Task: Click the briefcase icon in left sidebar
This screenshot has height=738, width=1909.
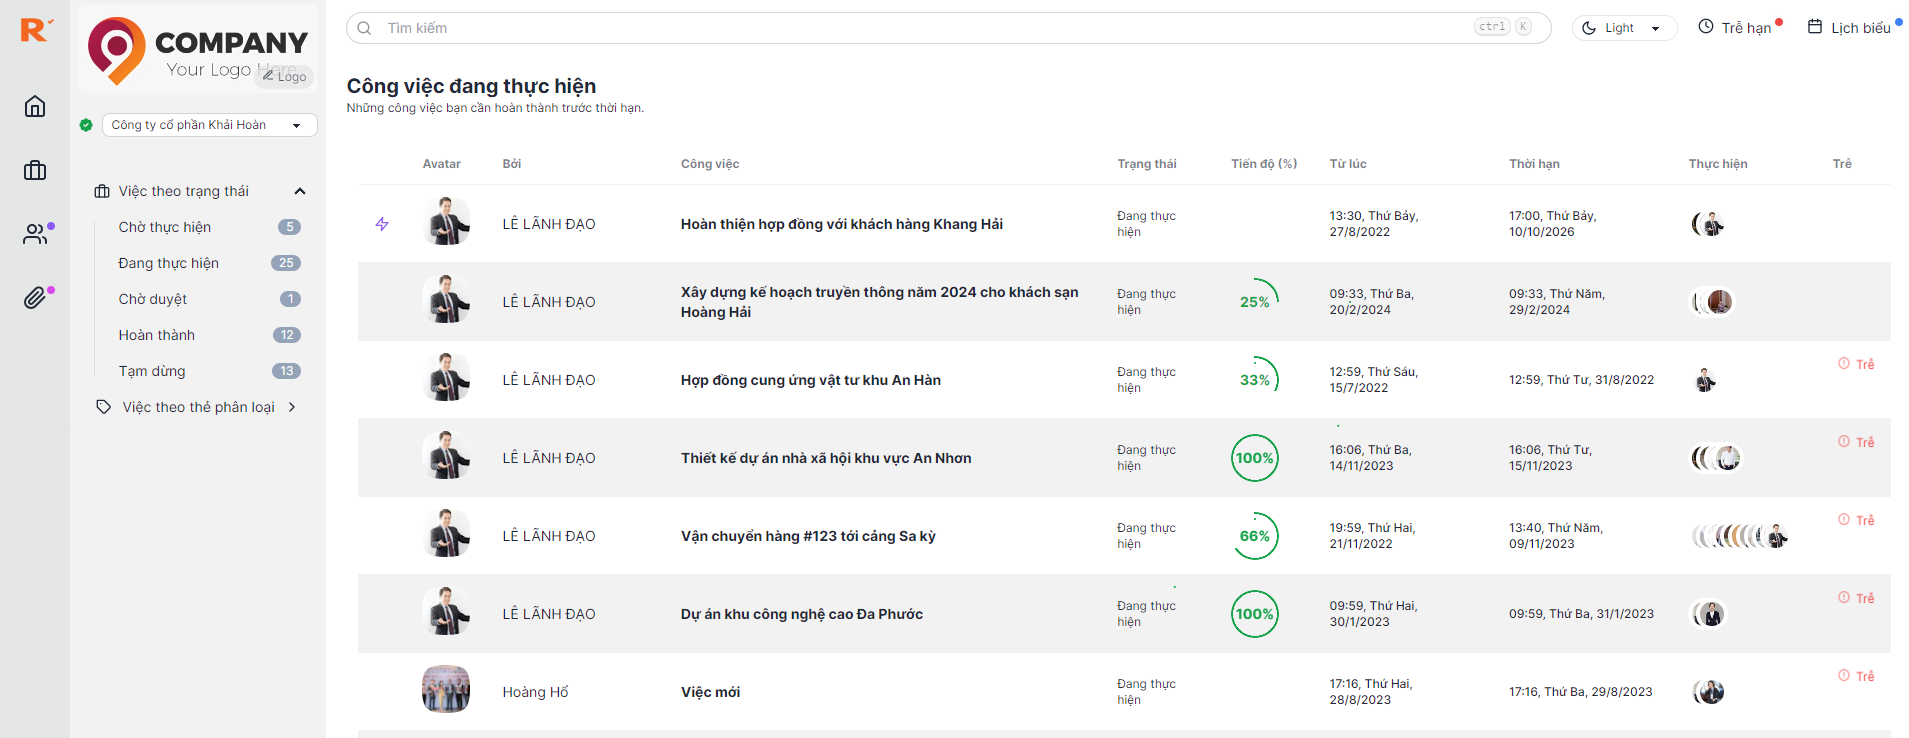Action: (35, 170)
